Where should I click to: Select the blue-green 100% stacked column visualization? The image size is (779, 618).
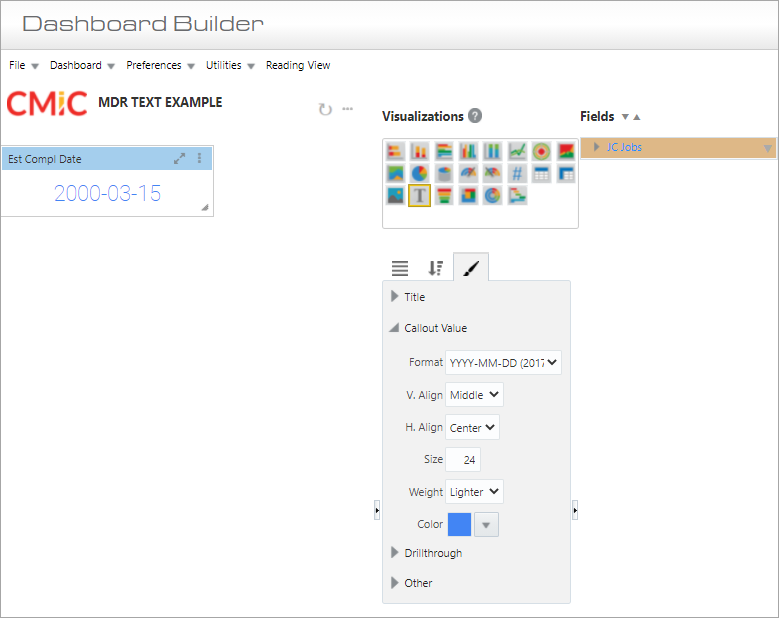492,151
